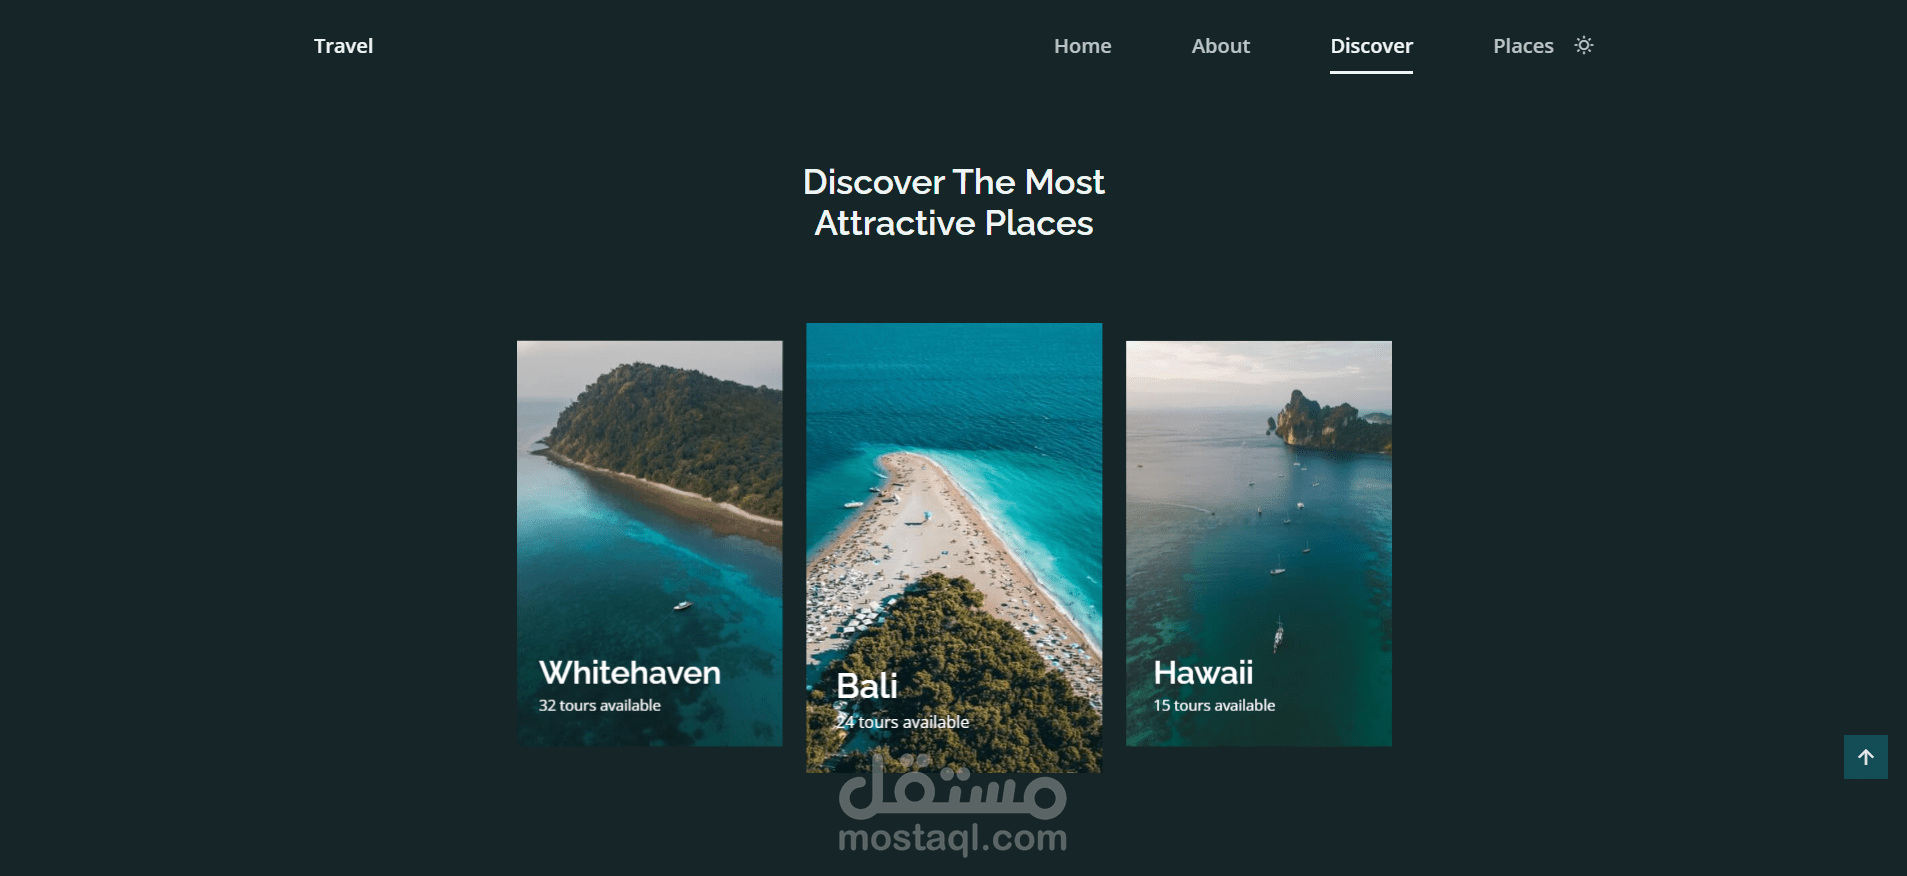The width and height of the screenshot is (1907, 876).
Task: Click the Bali card title
Action: pos(867,686)
